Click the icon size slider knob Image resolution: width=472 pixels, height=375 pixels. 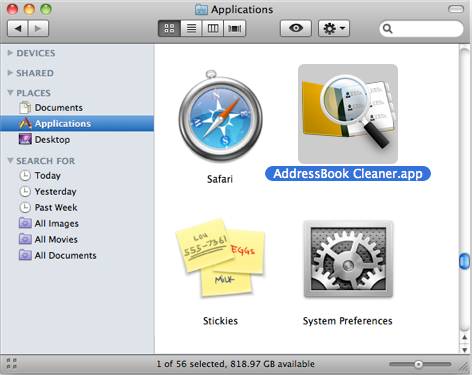[x=419, y=364]
